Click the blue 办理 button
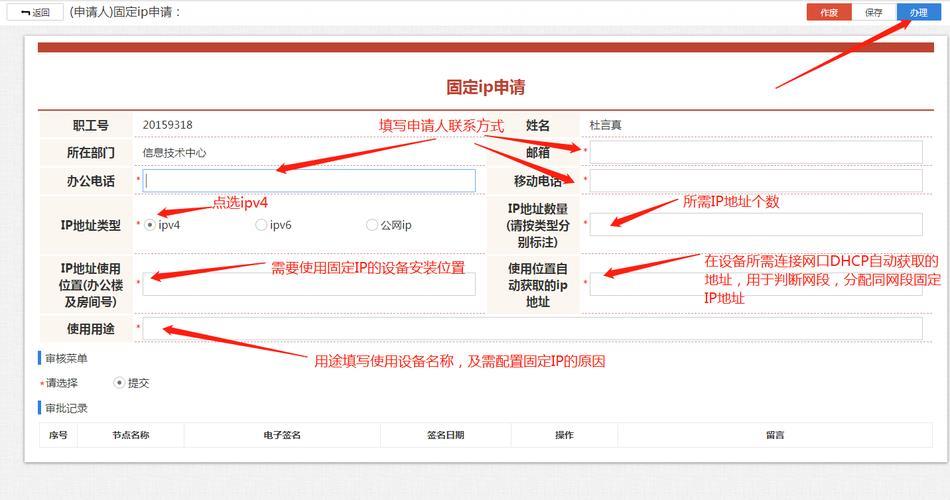This screenshot has width=950, height=500. (x=918, y=12)
